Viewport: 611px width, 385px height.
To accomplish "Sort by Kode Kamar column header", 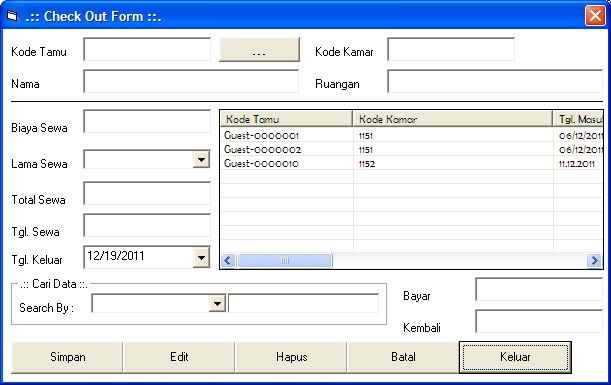I will [x=453, y=119].
